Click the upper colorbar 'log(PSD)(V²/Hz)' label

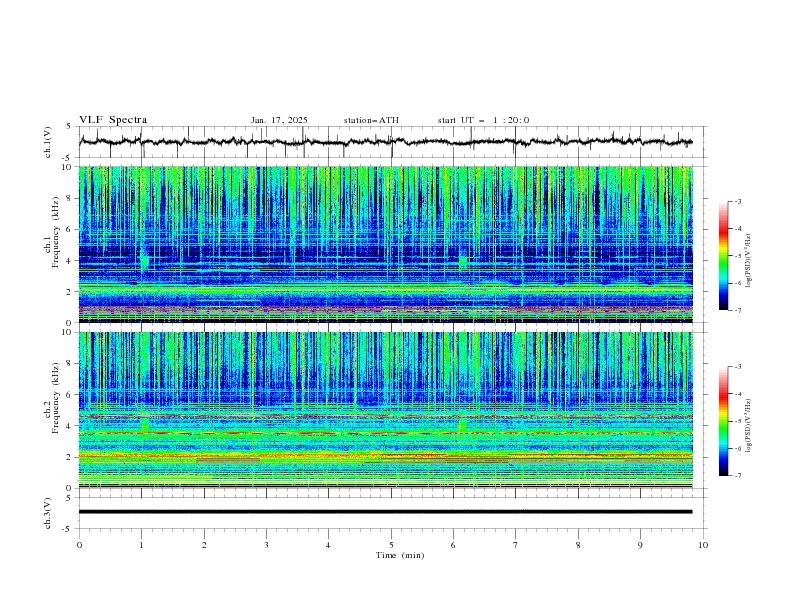749,261
